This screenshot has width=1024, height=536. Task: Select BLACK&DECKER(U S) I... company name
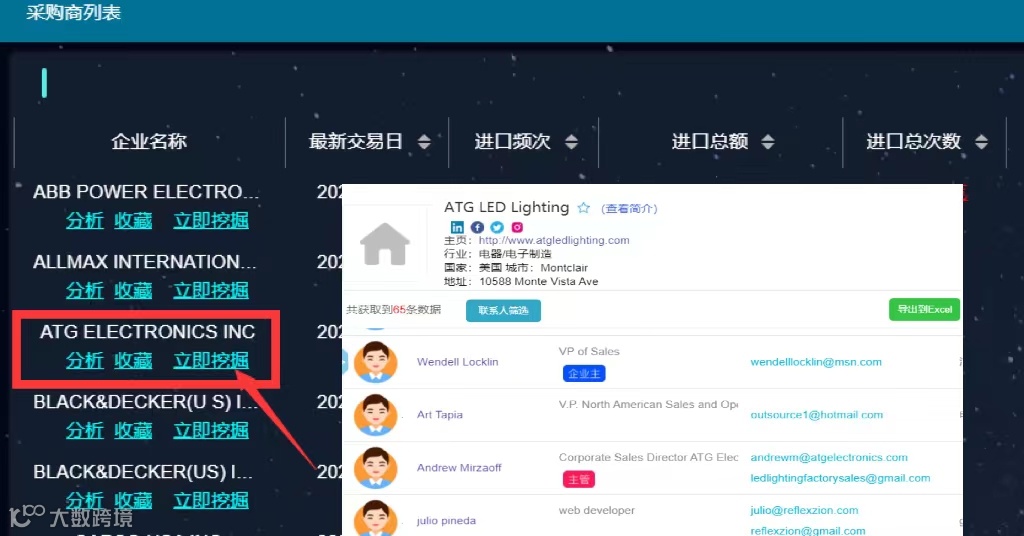(x=145, y=402)
